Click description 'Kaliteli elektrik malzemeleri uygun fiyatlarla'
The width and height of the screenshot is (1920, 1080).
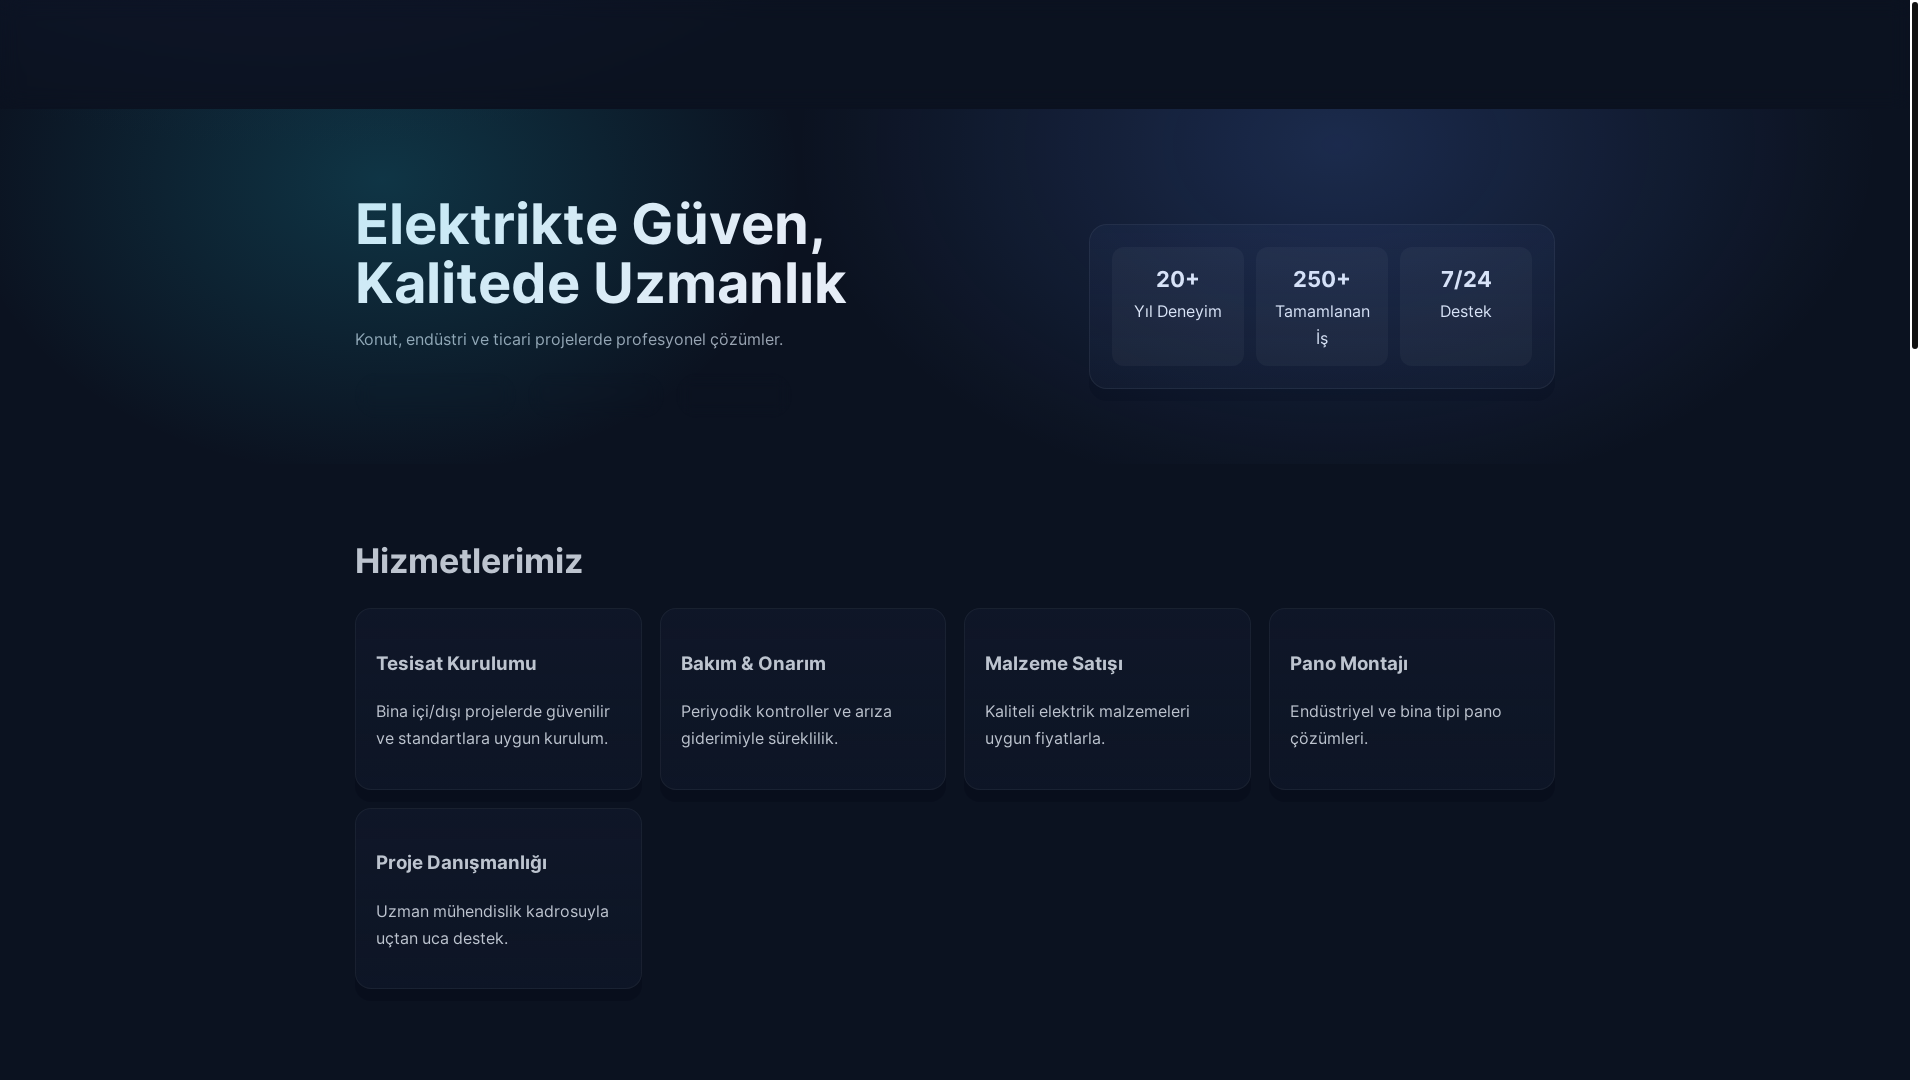coord(1087,725)
